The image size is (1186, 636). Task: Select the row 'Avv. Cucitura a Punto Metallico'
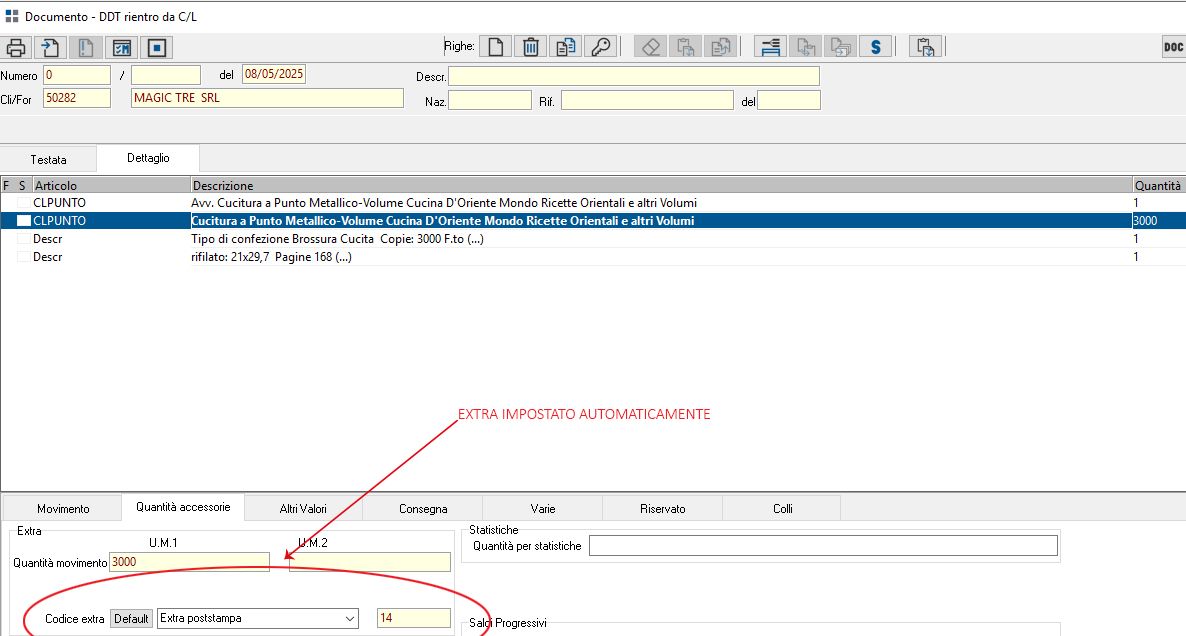593,203
